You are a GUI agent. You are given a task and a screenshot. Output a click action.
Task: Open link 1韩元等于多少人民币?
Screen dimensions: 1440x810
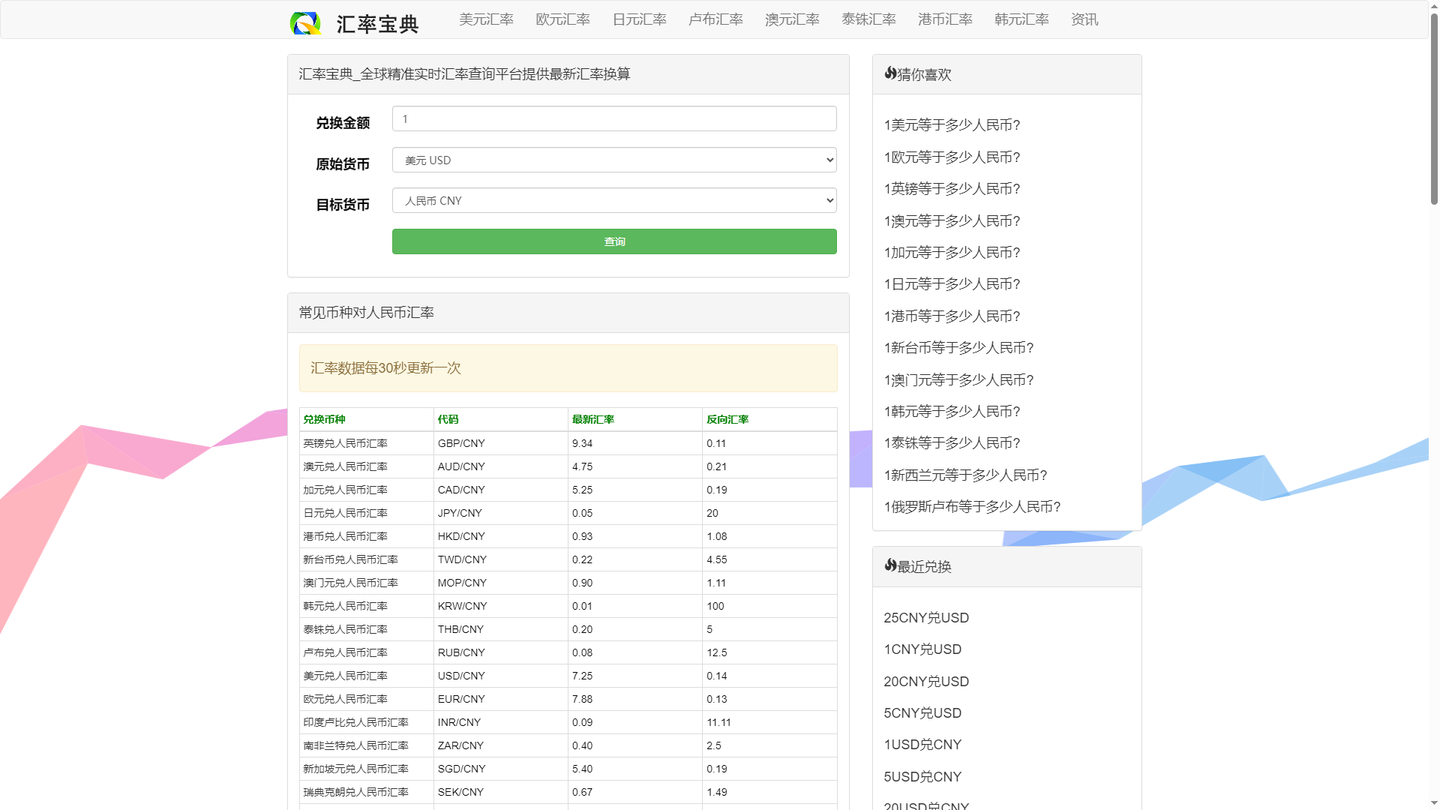click(952, 411)
